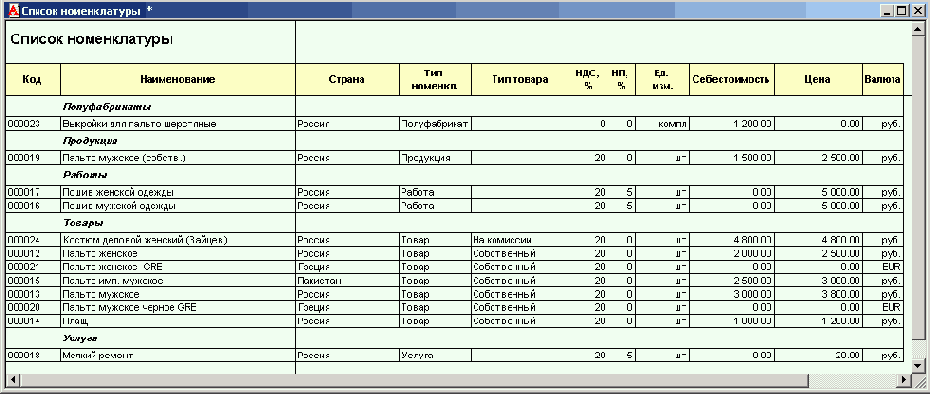930x394 pixels.
Task: Select the Полуфабрикат type cell
Action: 435,124
